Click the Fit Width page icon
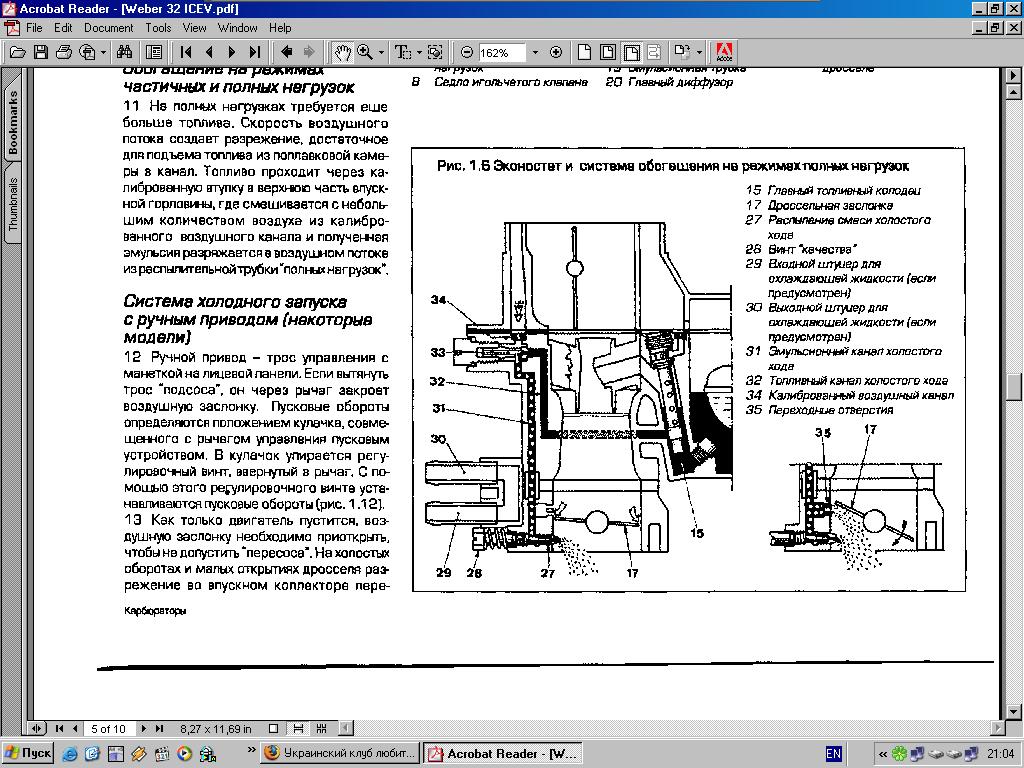The height and width of the screenshot is (768, 1024). pos(632,52)
